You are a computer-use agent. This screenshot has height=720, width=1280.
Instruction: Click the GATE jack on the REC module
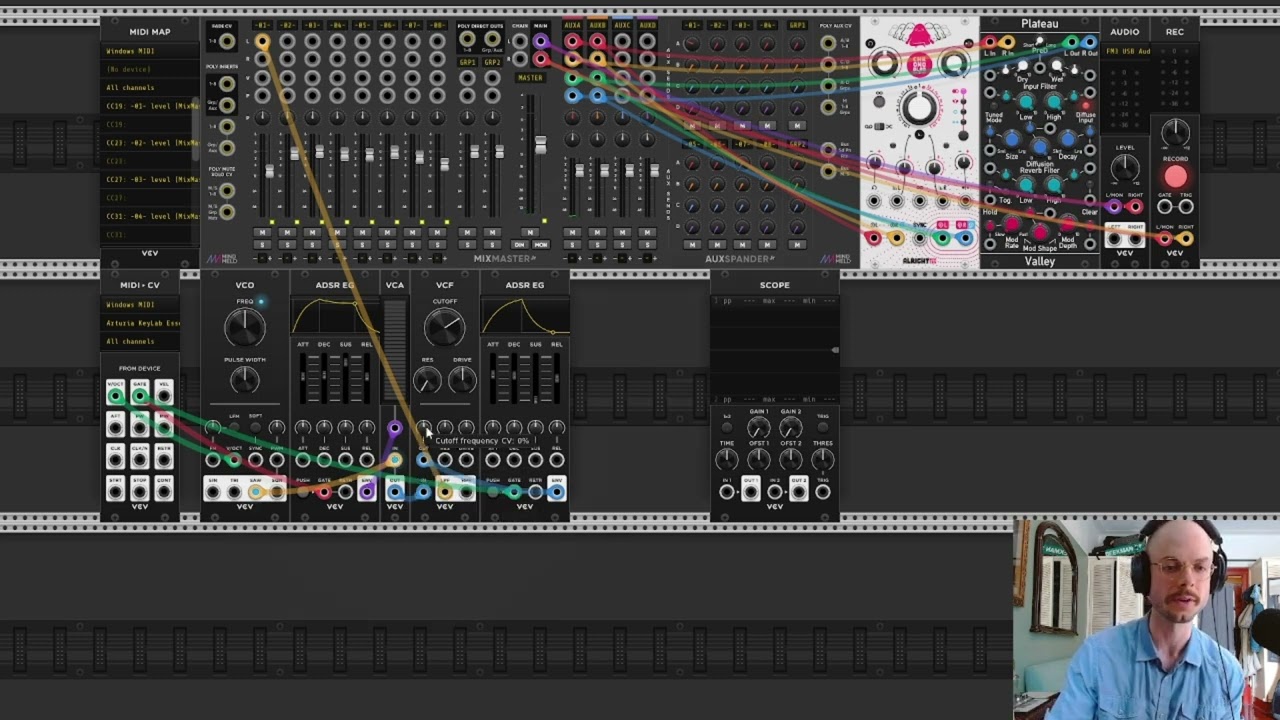(x=1165, y=206)
